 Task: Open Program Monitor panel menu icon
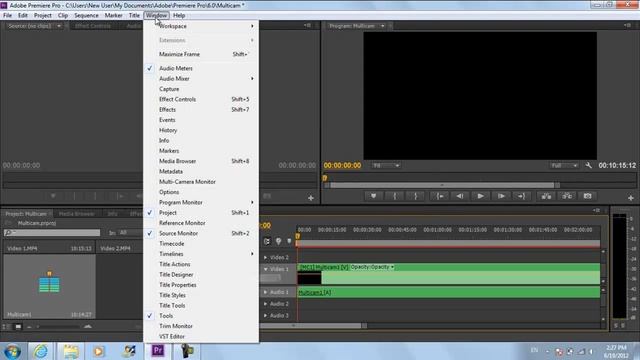(627, 26)
